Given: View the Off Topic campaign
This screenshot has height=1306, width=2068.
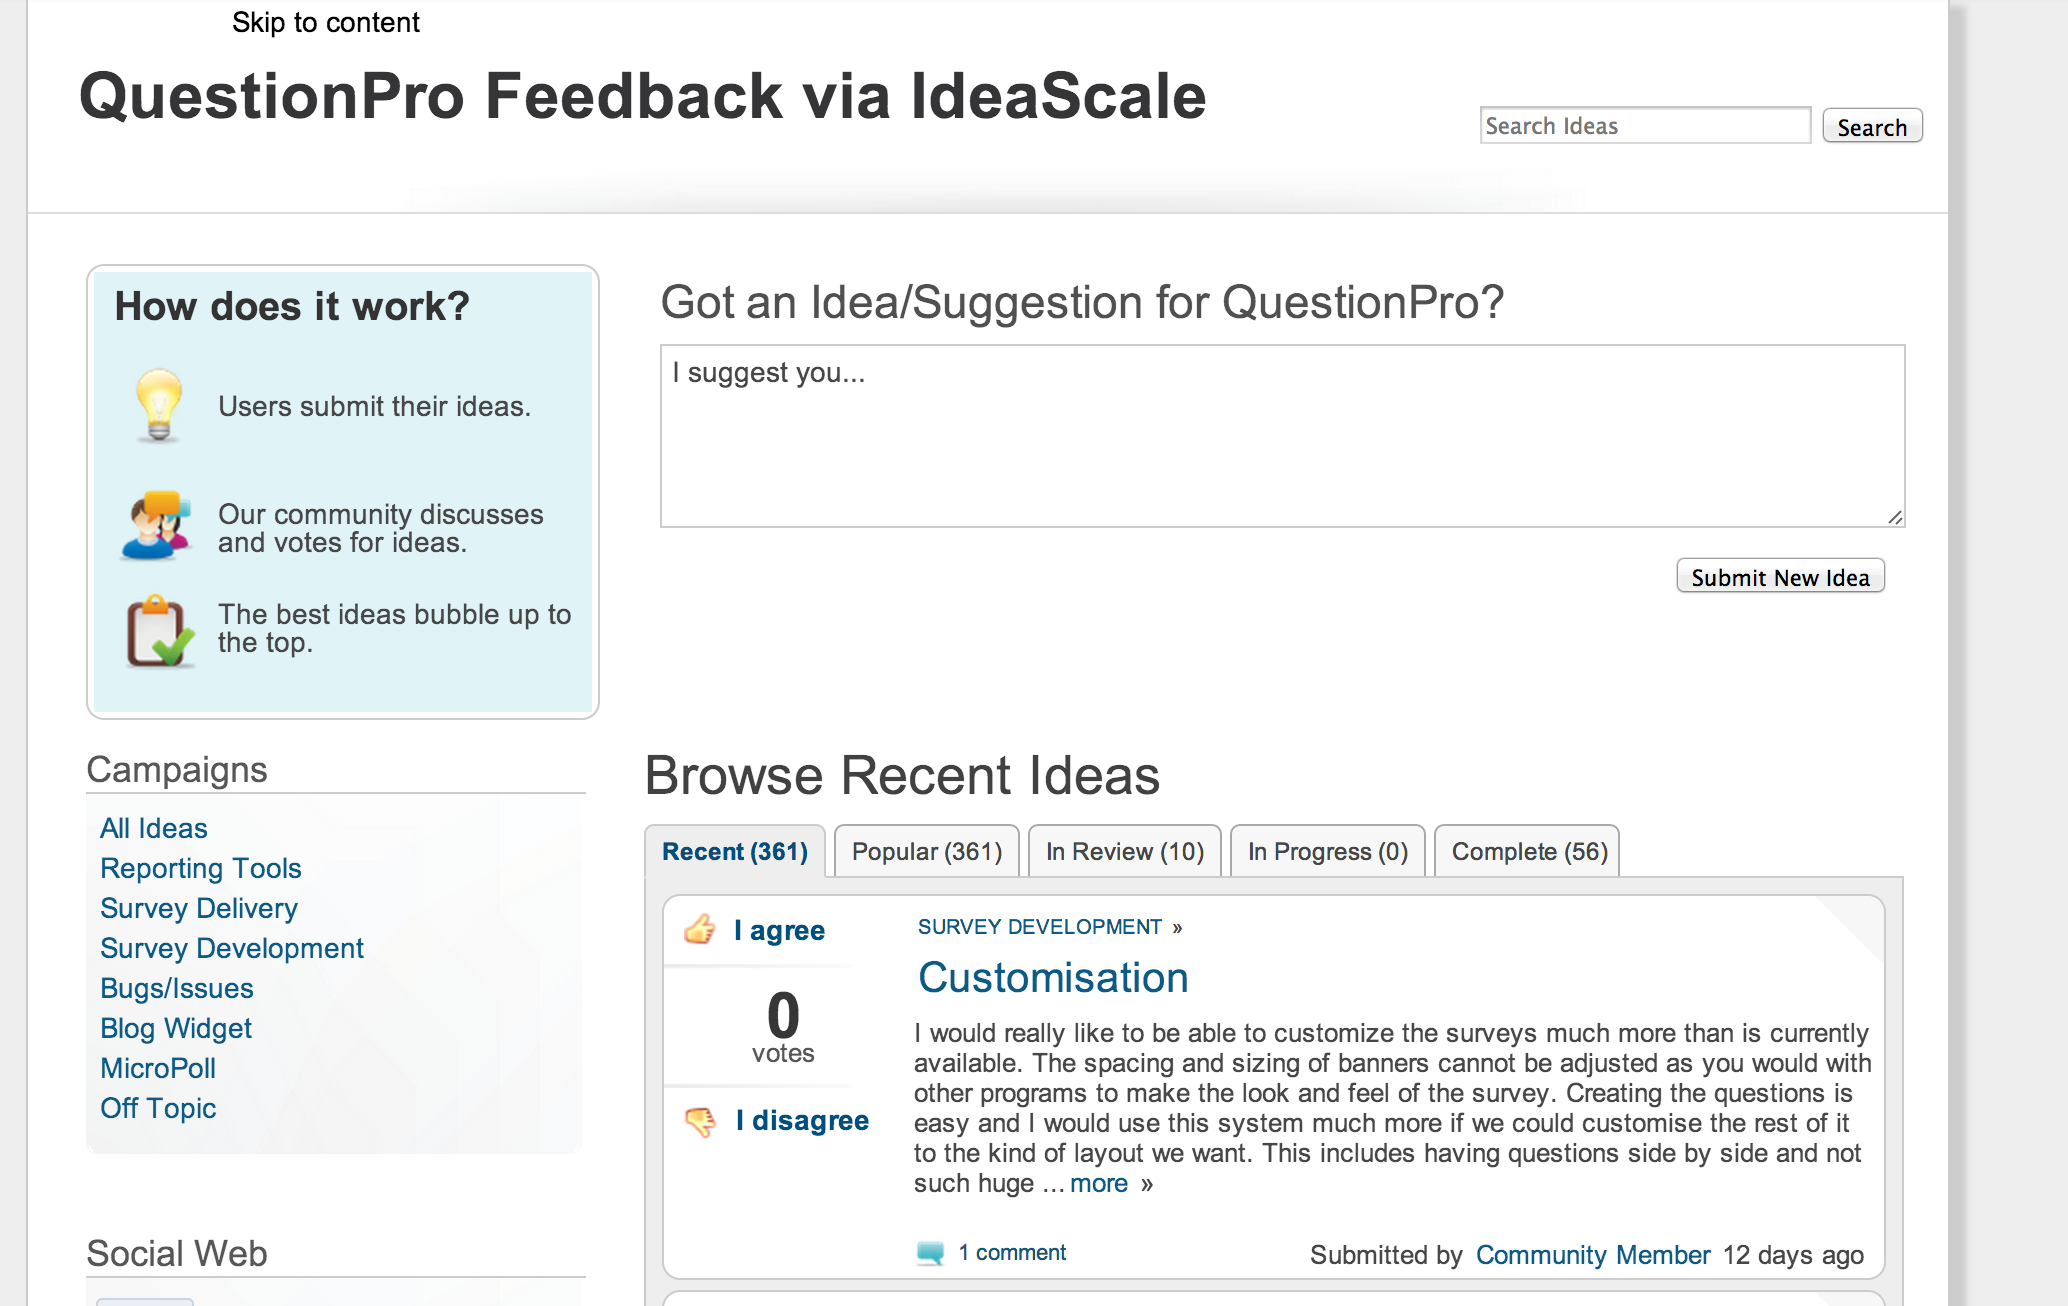Looking at the screenshot, I should click(158, 1108).
